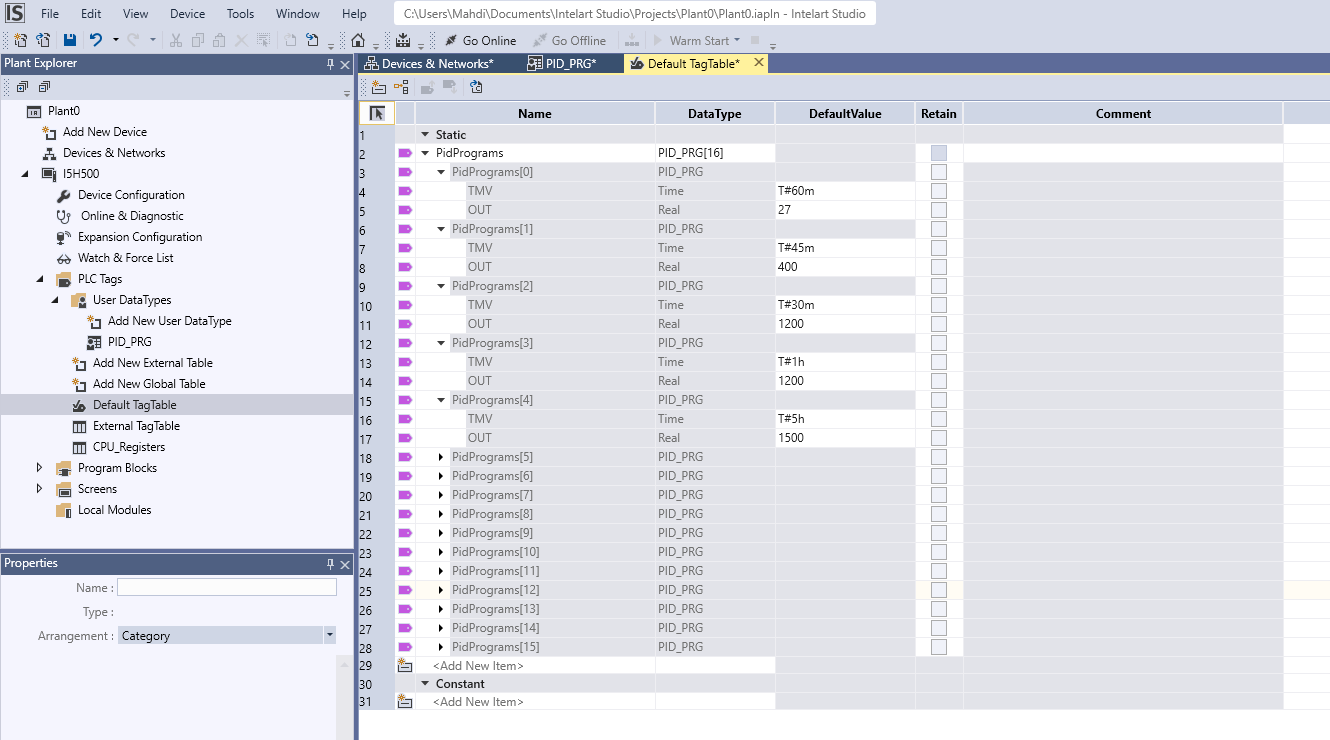Click the Undo arrow icon
Screen dimensions: 1330x740
click(x=96, y=40)
